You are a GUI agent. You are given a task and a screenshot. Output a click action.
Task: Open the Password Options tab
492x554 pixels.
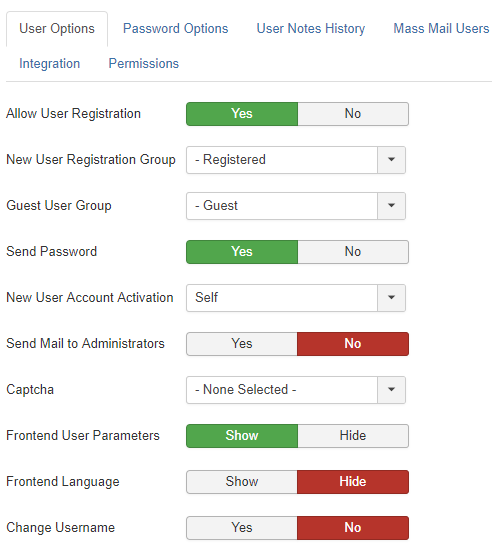point(175,29)
